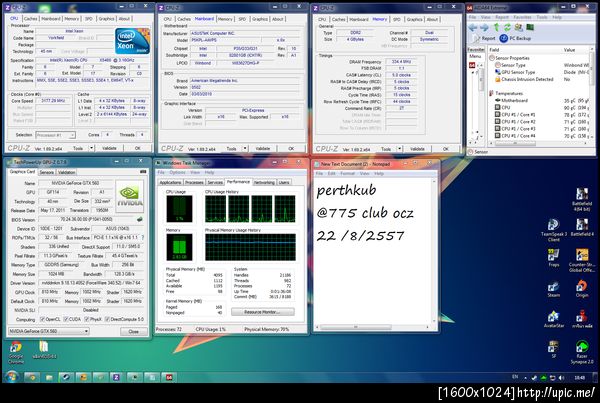Click Sensor Type row icon in AIDA64
The width and height of the screenshot is (600, 403).
point(498,65)
